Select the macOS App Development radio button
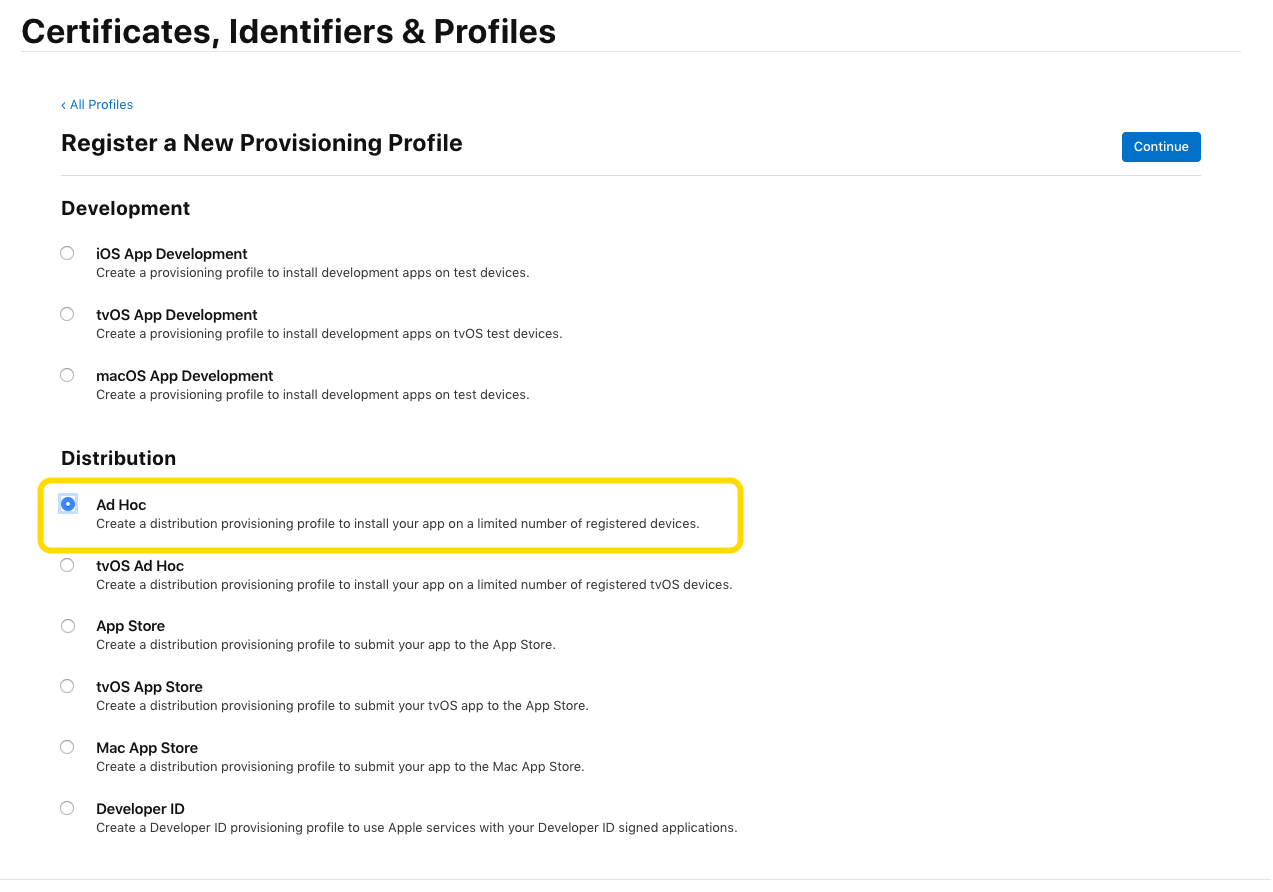Image resolution: width=1273 pixels, height=892 pixels. coord(66,374)
